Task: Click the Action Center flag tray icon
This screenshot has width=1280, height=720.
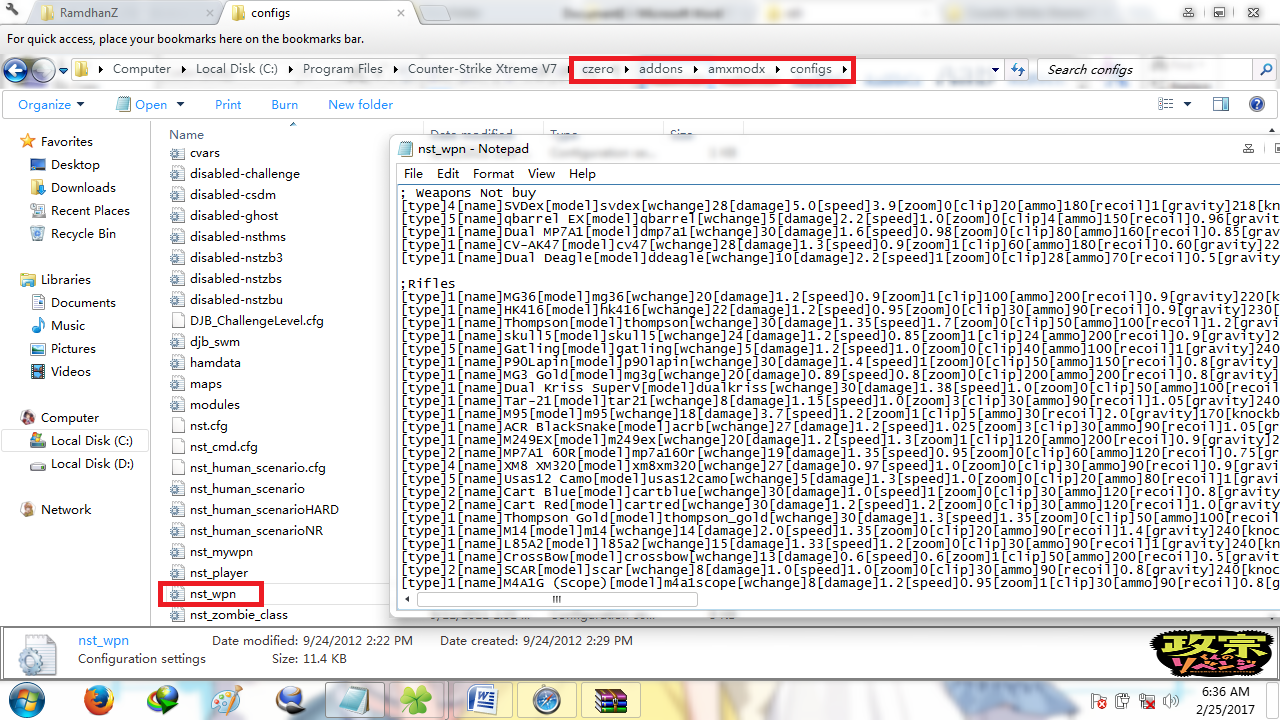Action: [x=1098, y=701]
